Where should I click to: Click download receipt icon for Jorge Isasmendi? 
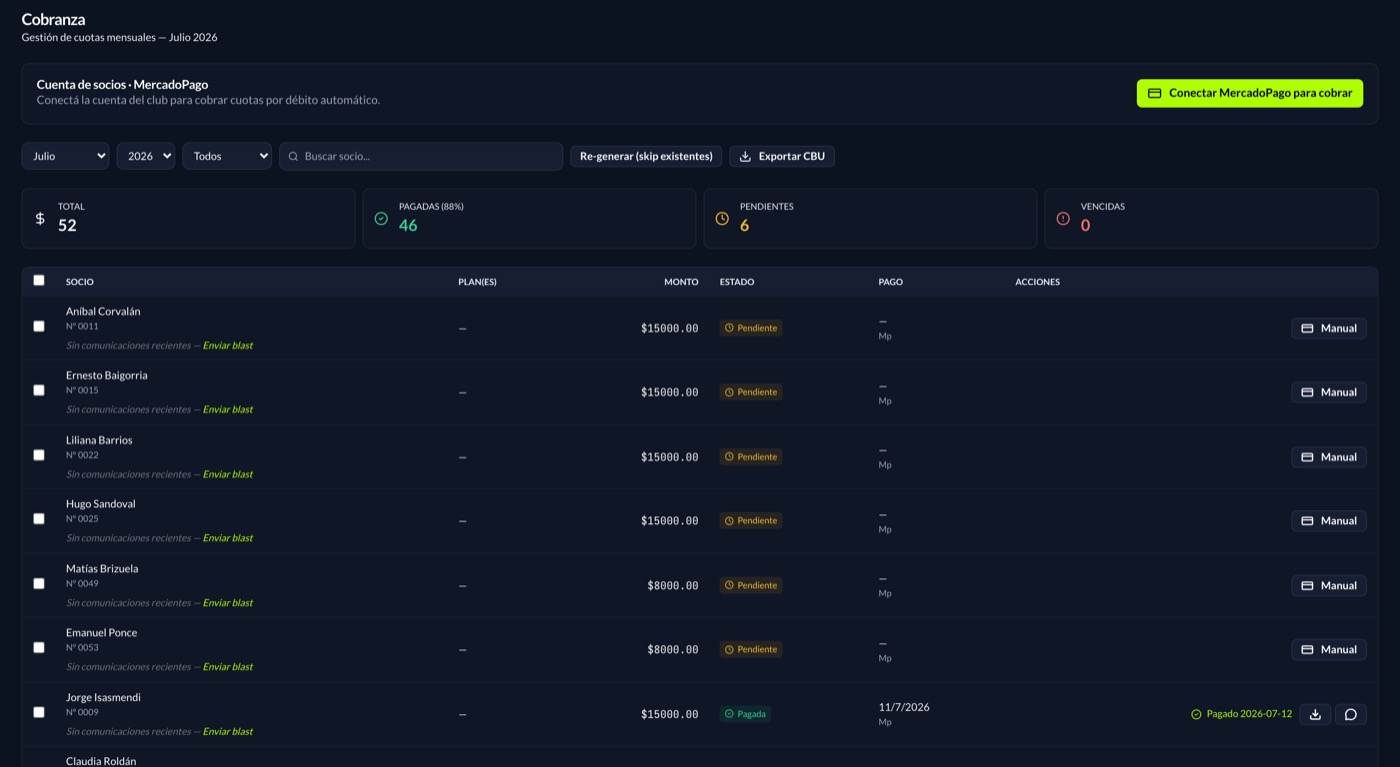tap(1315, 714)
